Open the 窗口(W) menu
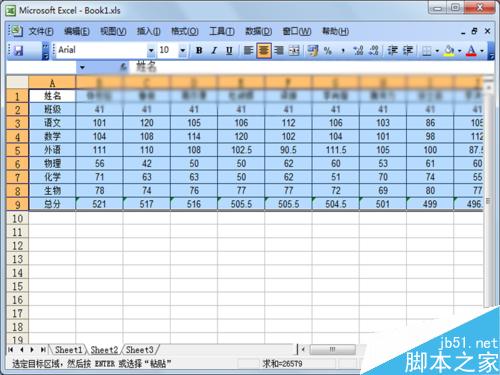The height and width of the screenshot is (375, 500). pos(297,31)
